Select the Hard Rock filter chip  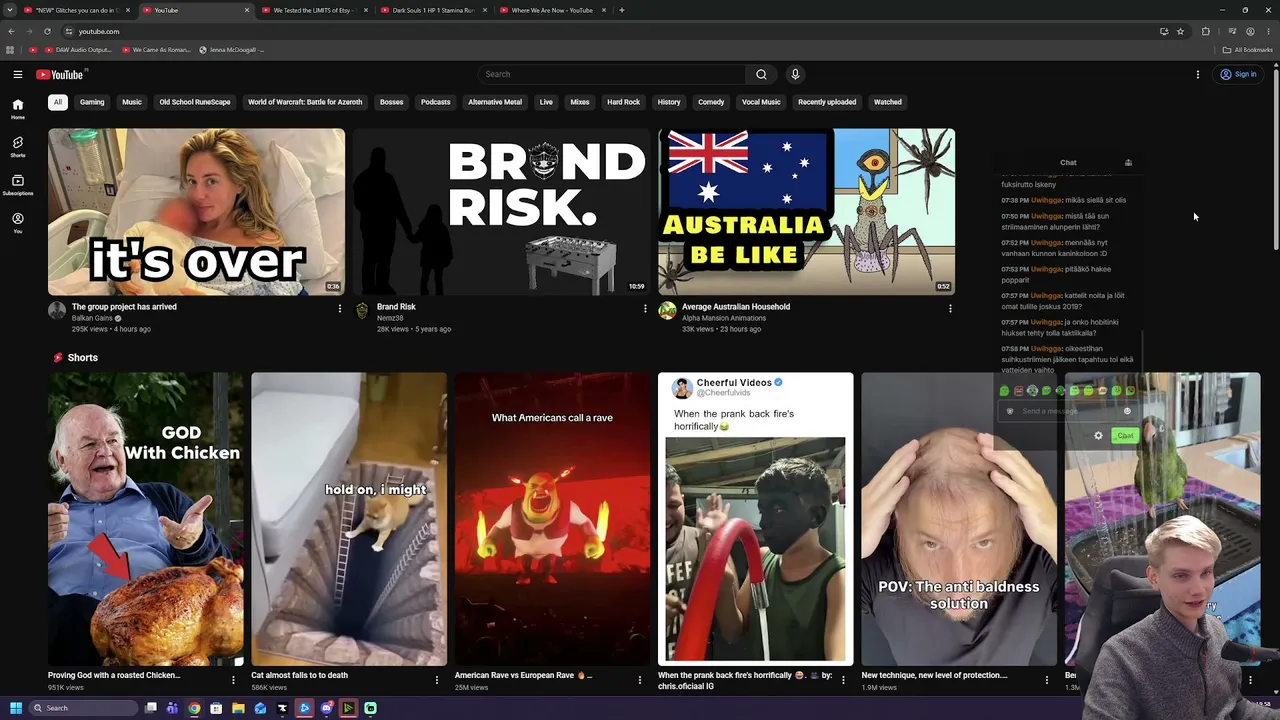tap(623, 102)
